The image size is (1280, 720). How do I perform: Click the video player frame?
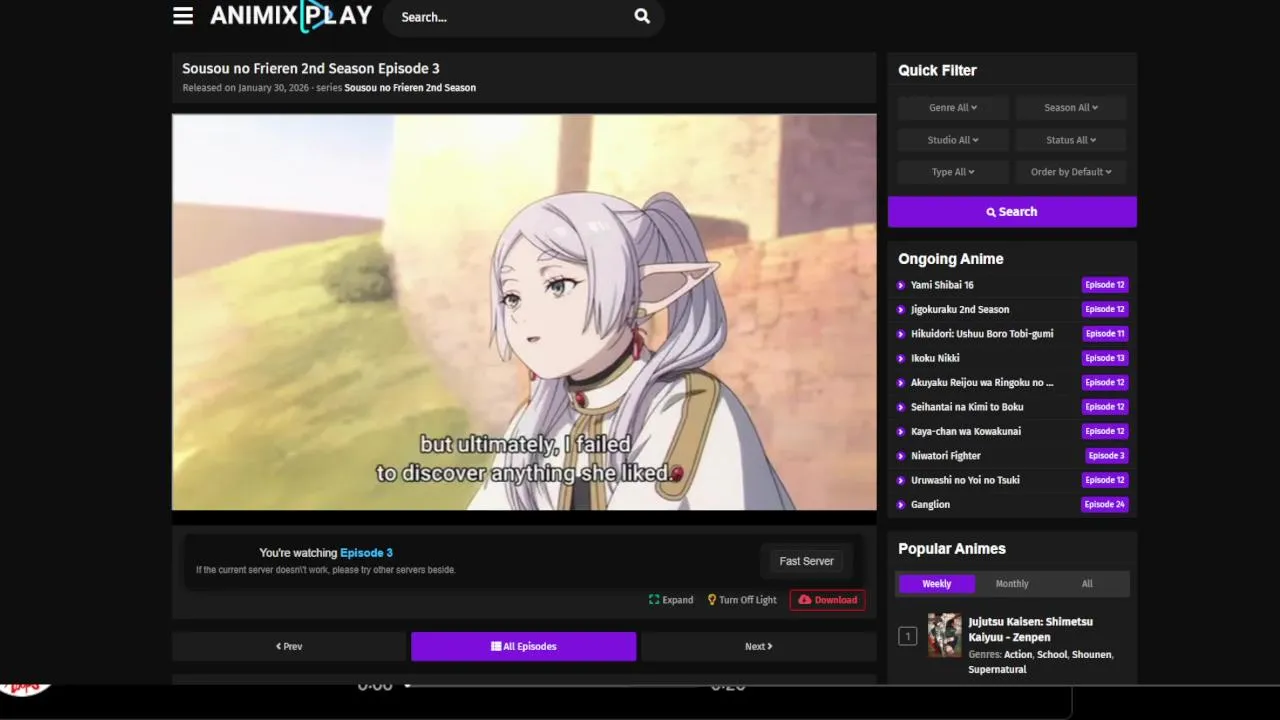[524, 312]
